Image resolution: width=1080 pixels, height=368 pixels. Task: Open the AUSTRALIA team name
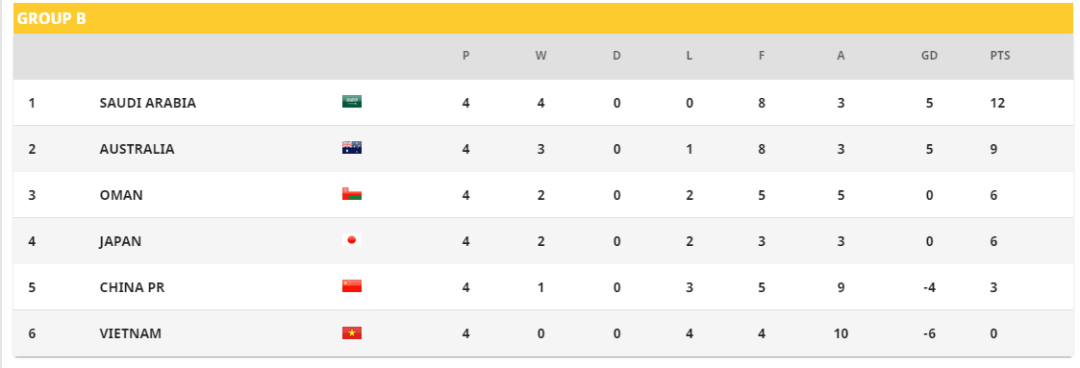pyautogui.click(x=137, y=149)
